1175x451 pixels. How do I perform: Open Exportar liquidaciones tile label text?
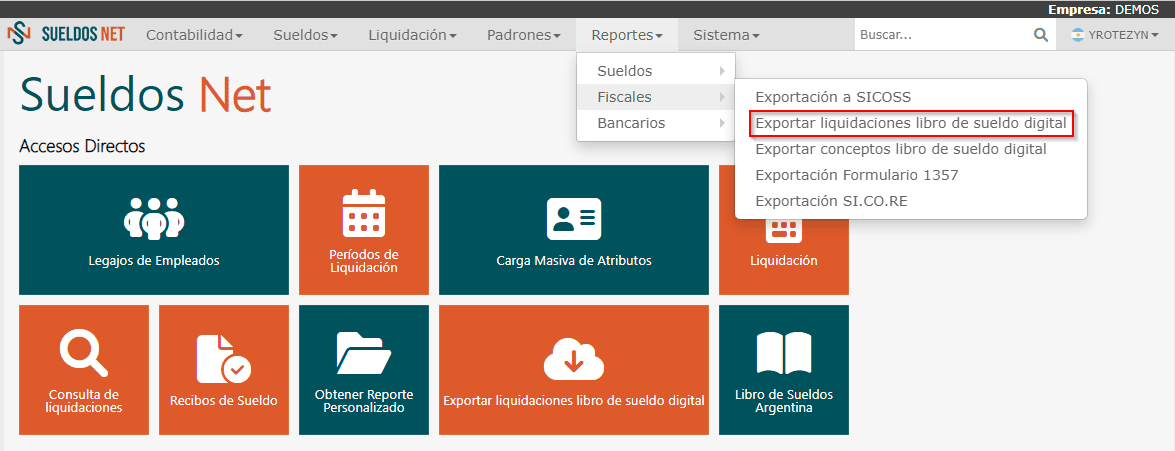(x=574, y=401)
